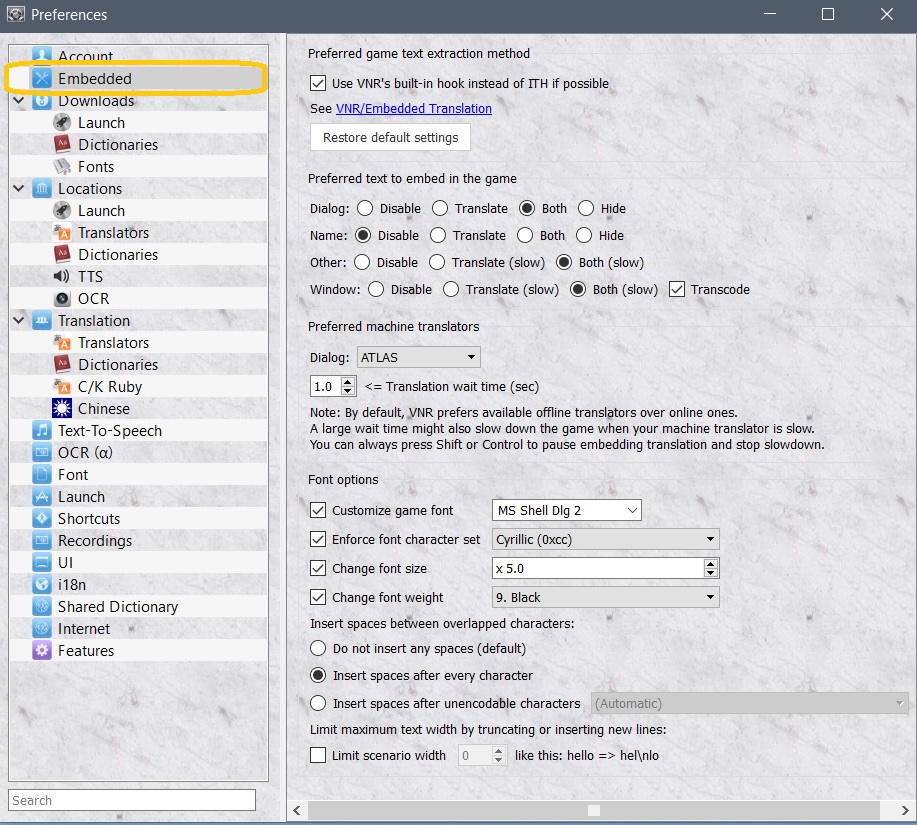
Task: Click the Locations building icon
Action: point(42,189)
